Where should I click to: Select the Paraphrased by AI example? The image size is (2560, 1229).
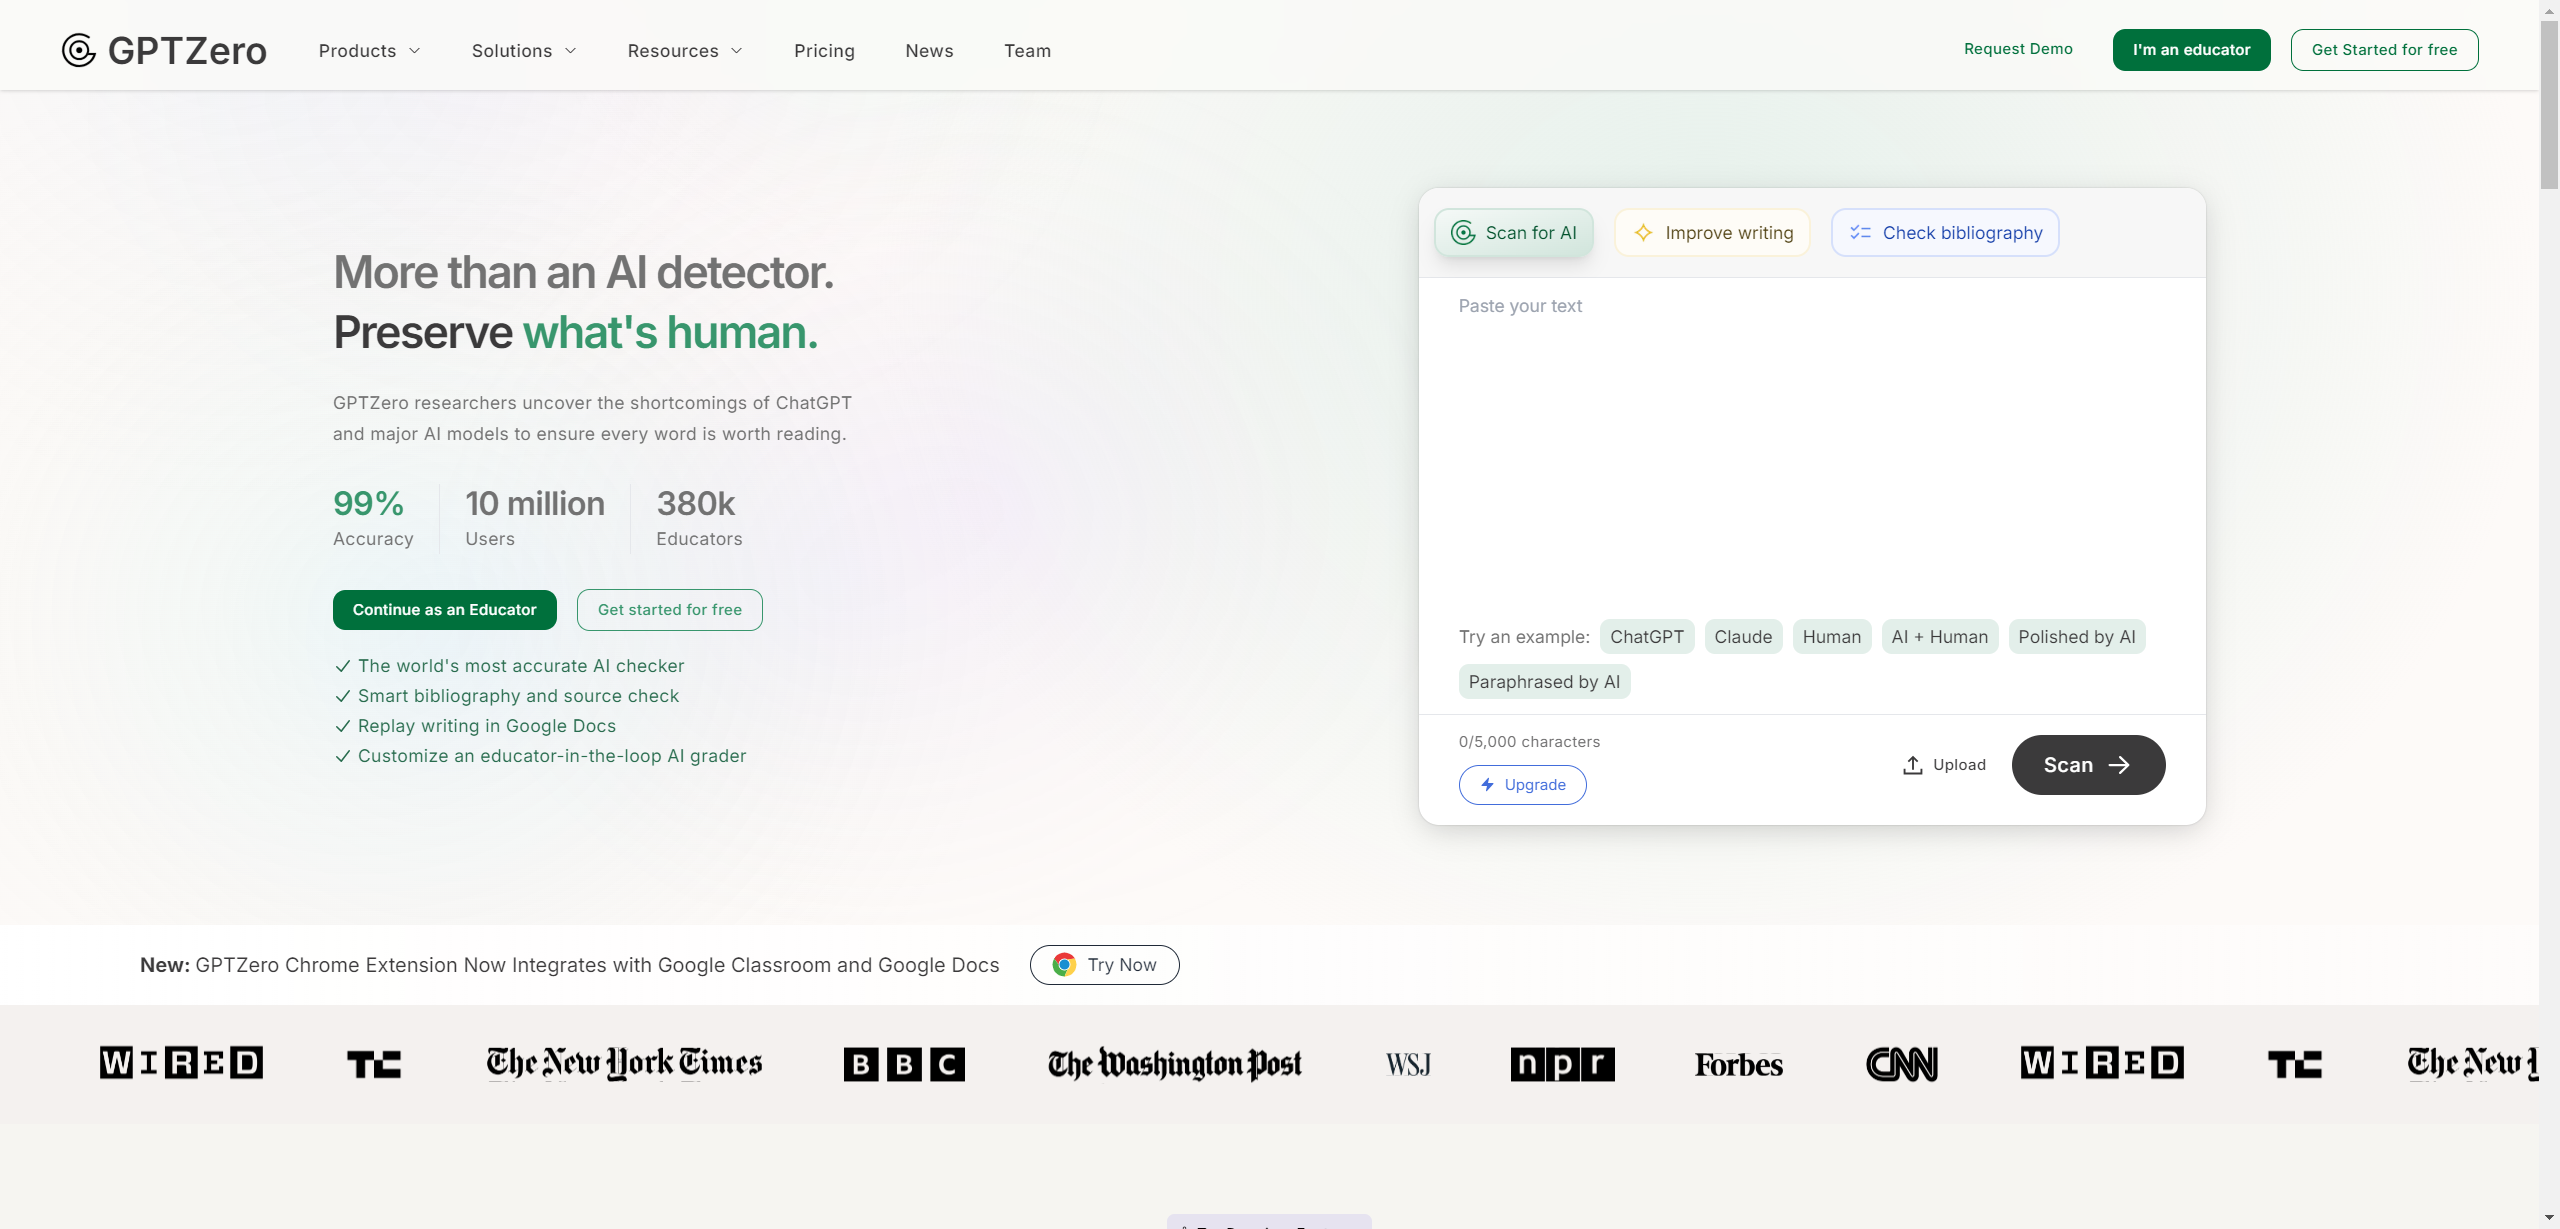click(1544, 682)
